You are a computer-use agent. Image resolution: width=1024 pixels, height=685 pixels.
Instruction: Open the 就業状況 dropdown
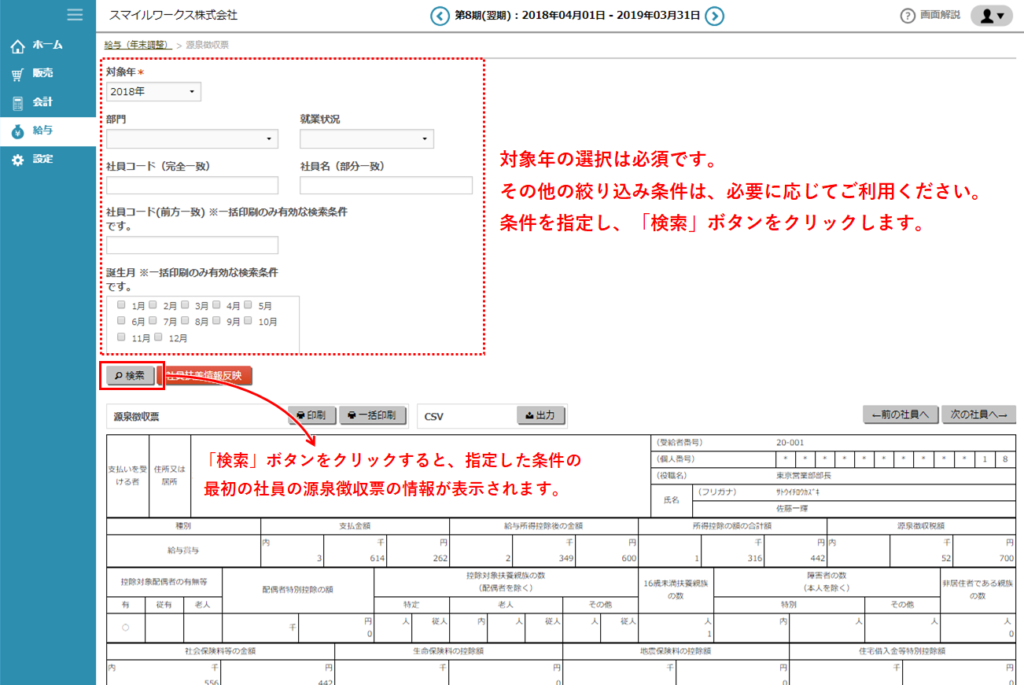coord(366,138)
